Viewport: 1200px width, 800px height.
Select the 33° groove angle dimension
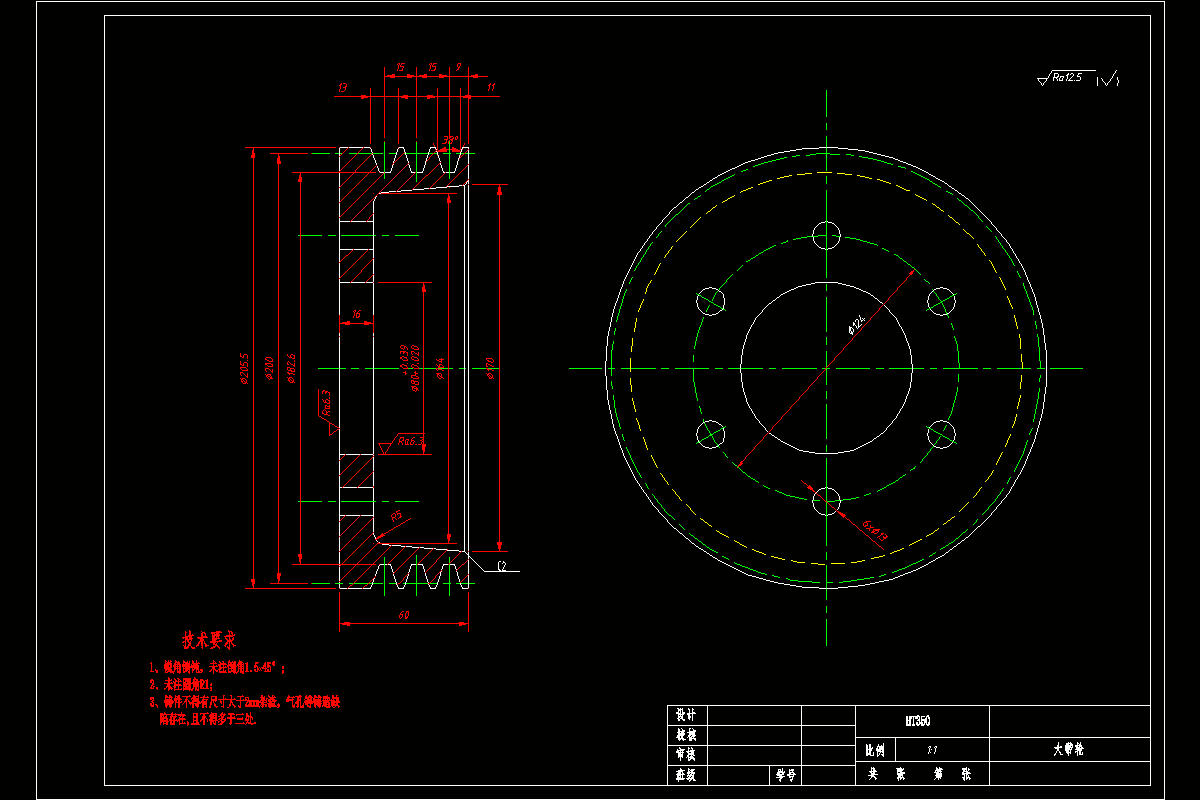point(450,140)
